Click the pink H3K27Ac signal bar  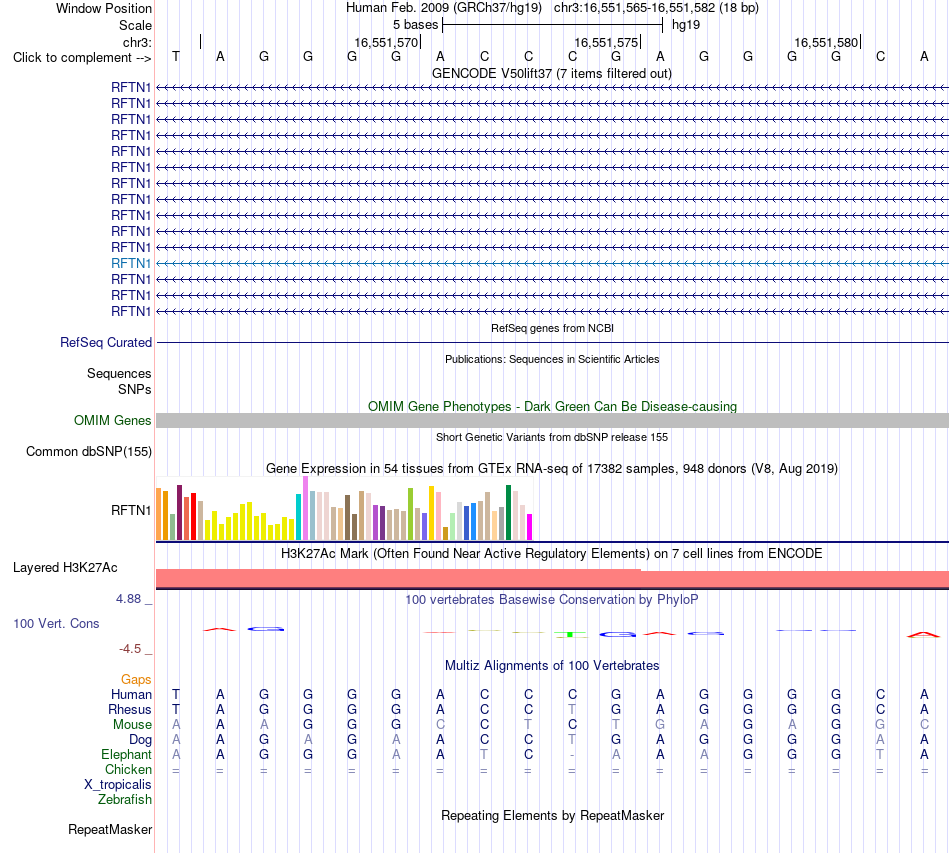click(x=552, y=579)
